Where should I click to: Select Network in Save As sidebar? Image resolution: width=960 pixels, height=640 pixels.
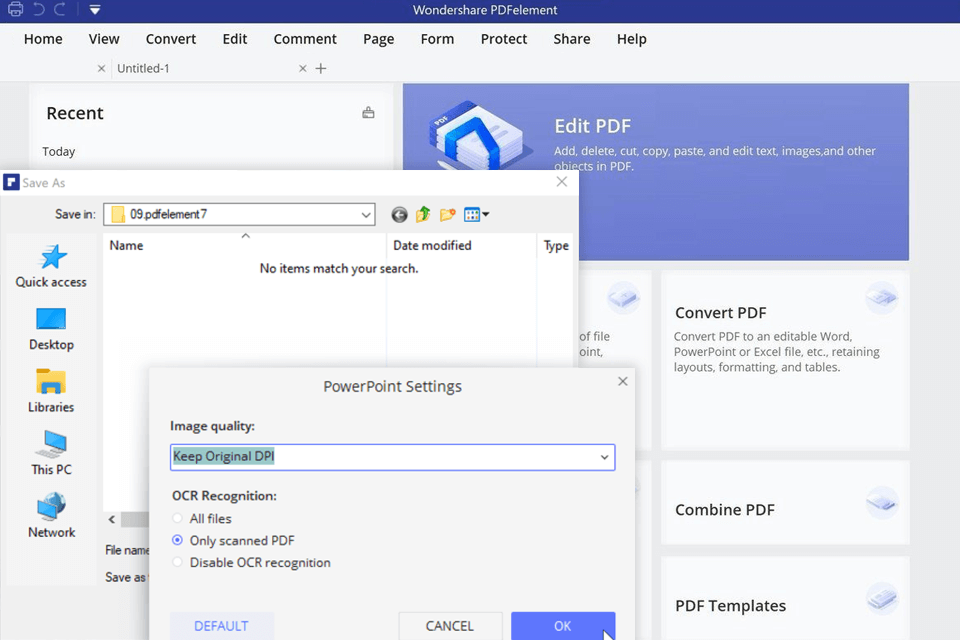[x=51, y=516]
